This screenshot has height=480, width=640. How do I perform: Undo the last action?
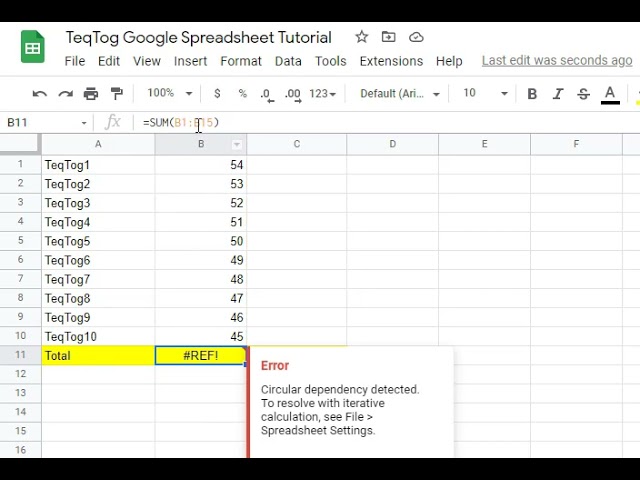40,94
